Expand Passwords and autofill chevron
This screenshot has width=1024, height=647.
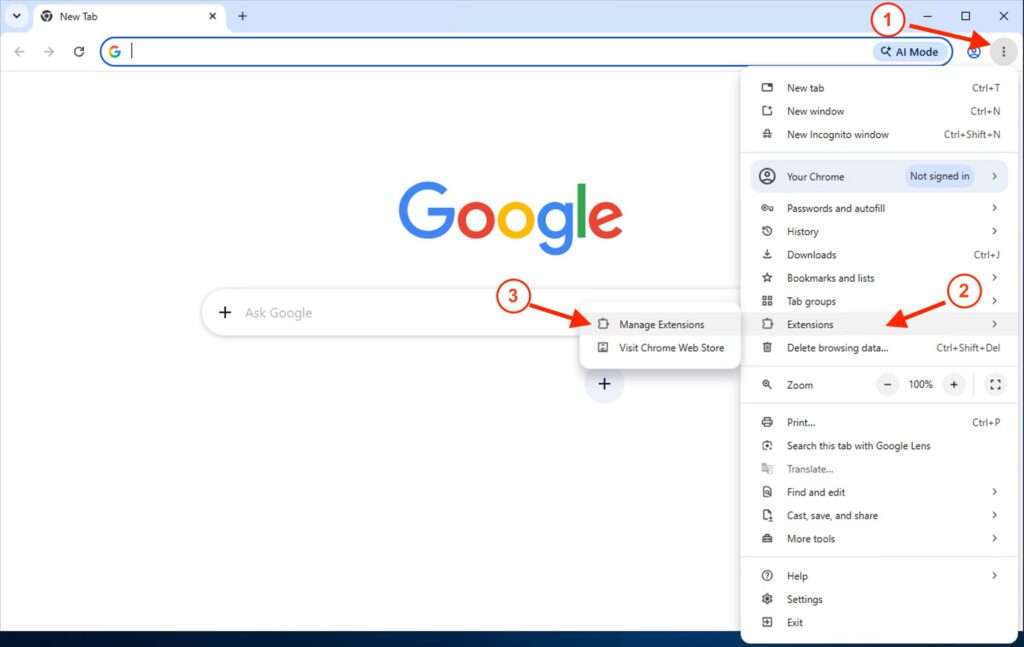pyautogui.click(x=995, y=208)
